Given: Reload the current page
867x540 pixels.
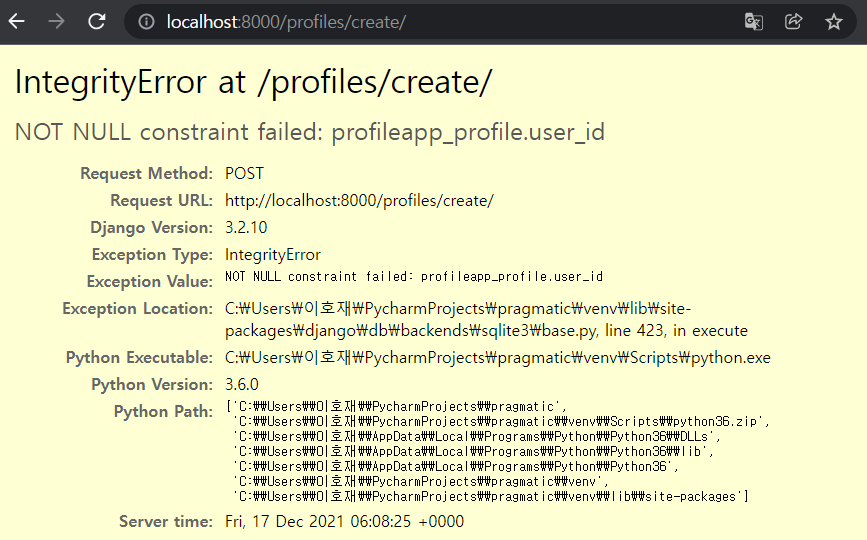Looking at the screenshot, I should pos(97,22).
